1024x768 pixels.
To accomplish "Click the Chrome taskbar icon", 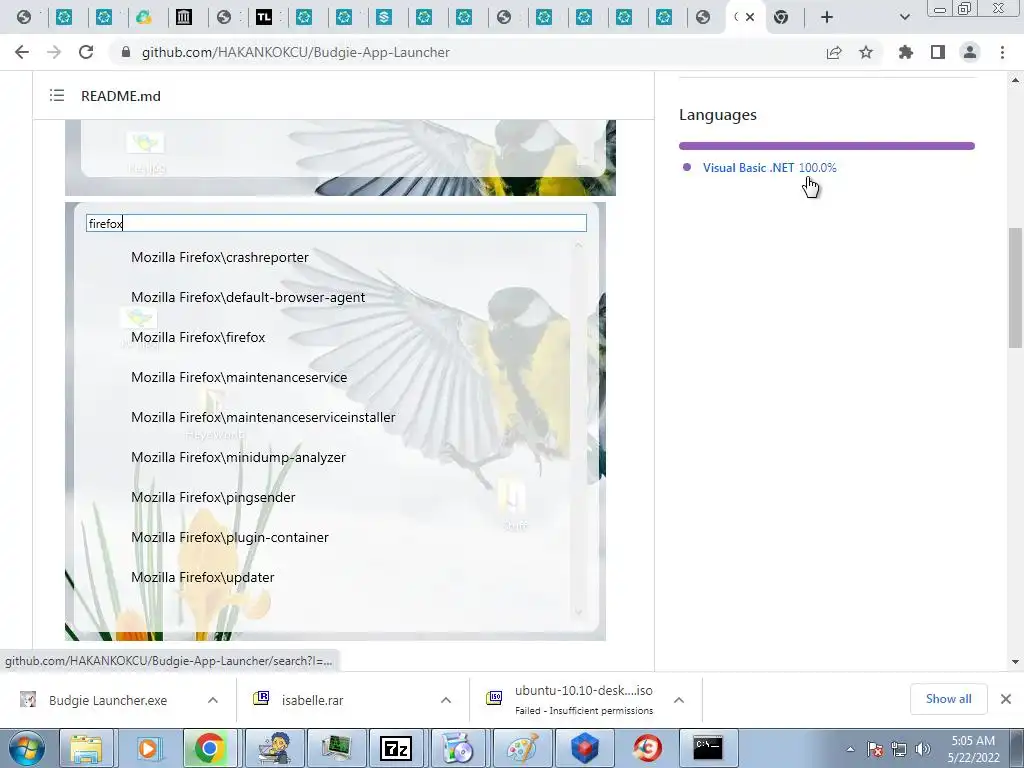I will [x=209, y=748].
